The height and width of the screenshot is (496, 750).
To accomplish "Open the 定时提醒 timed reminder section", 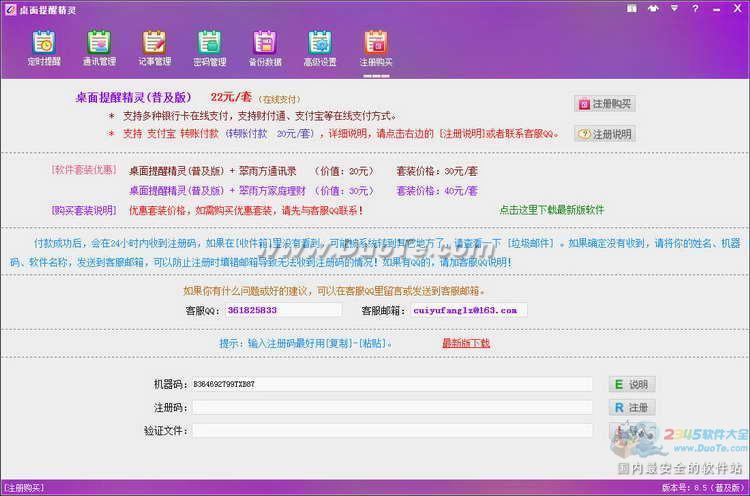I will [x=44, y=48].
